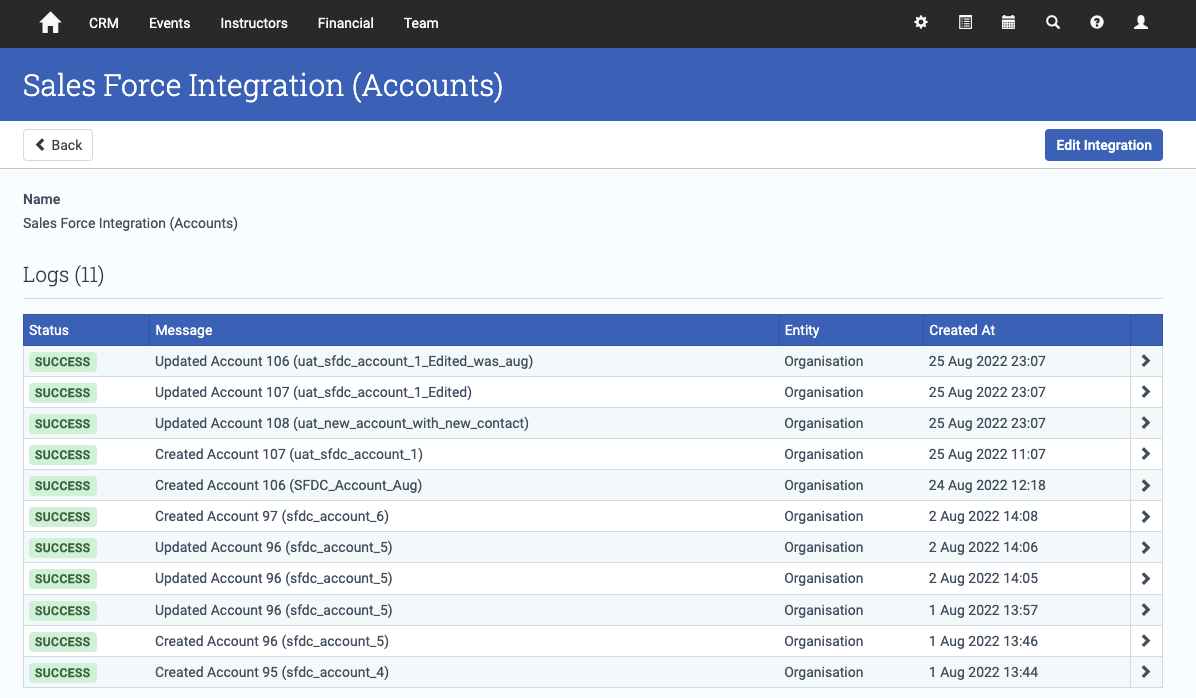Viewport: 1196px width, 698px height.
Task: Click the Edit Integration button
Action: [x=1104, y=145]
